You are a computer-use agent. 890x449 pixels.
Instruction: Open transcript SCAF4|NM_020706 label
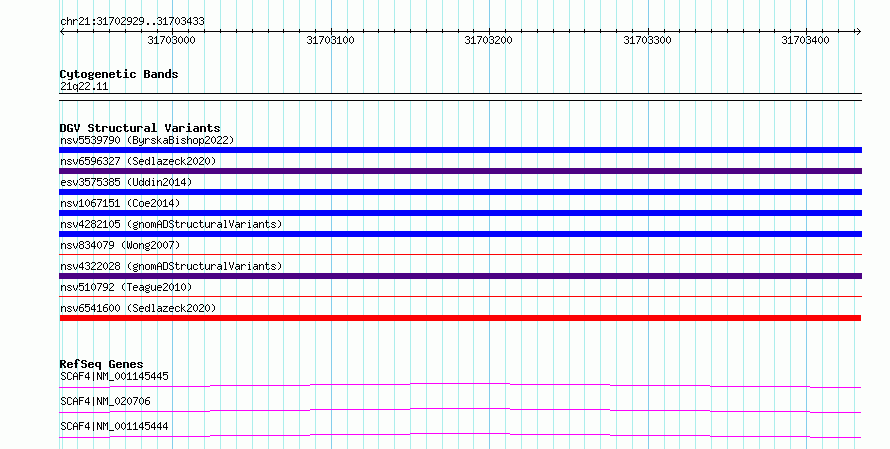(x=105, y=401)
